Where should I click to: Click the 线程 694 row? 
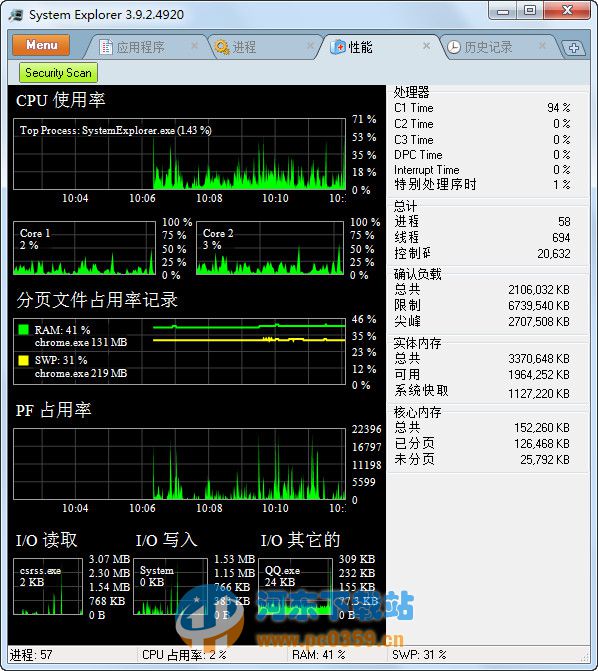pyautogui.click(x=482, y=238)
